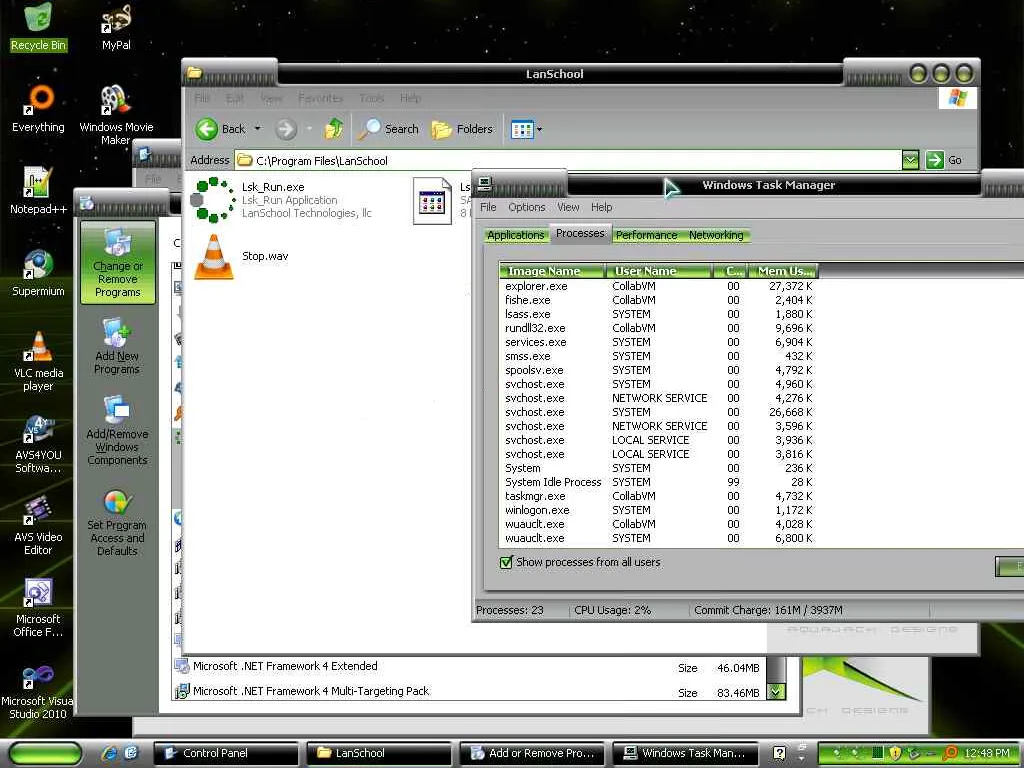
Task: Select spoolsv.exe process row
Action: [658, 370]
